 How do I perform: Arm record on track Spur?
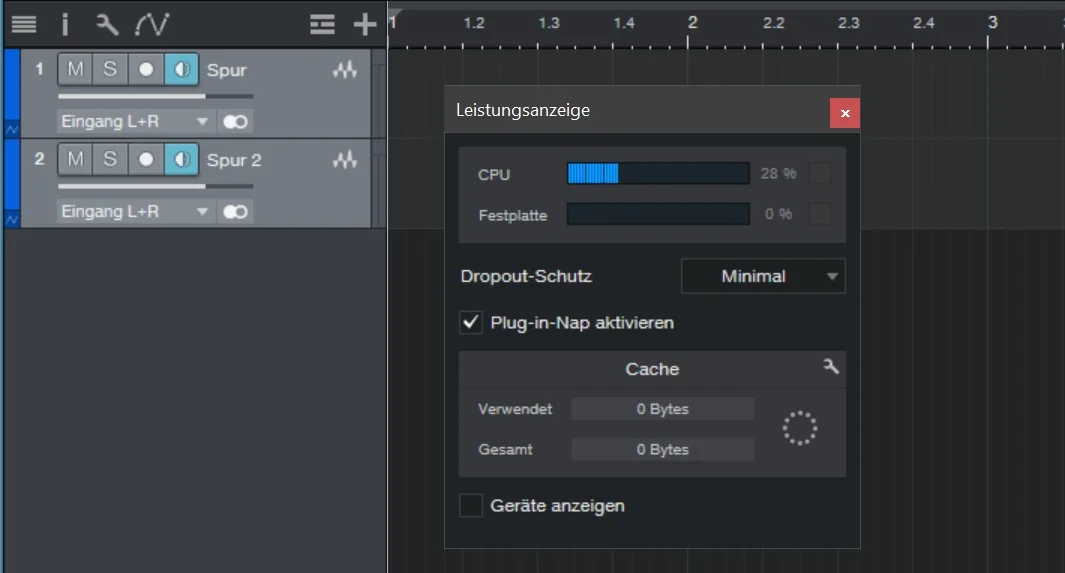tap(145, 69)
